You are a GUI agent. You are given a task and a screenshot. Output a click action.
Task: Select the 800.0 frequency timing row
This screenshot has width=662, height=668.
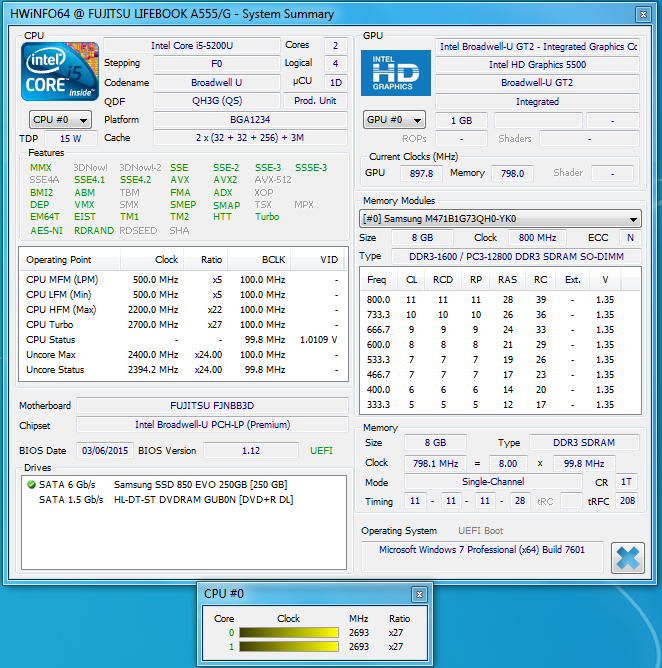coord(500,300)
